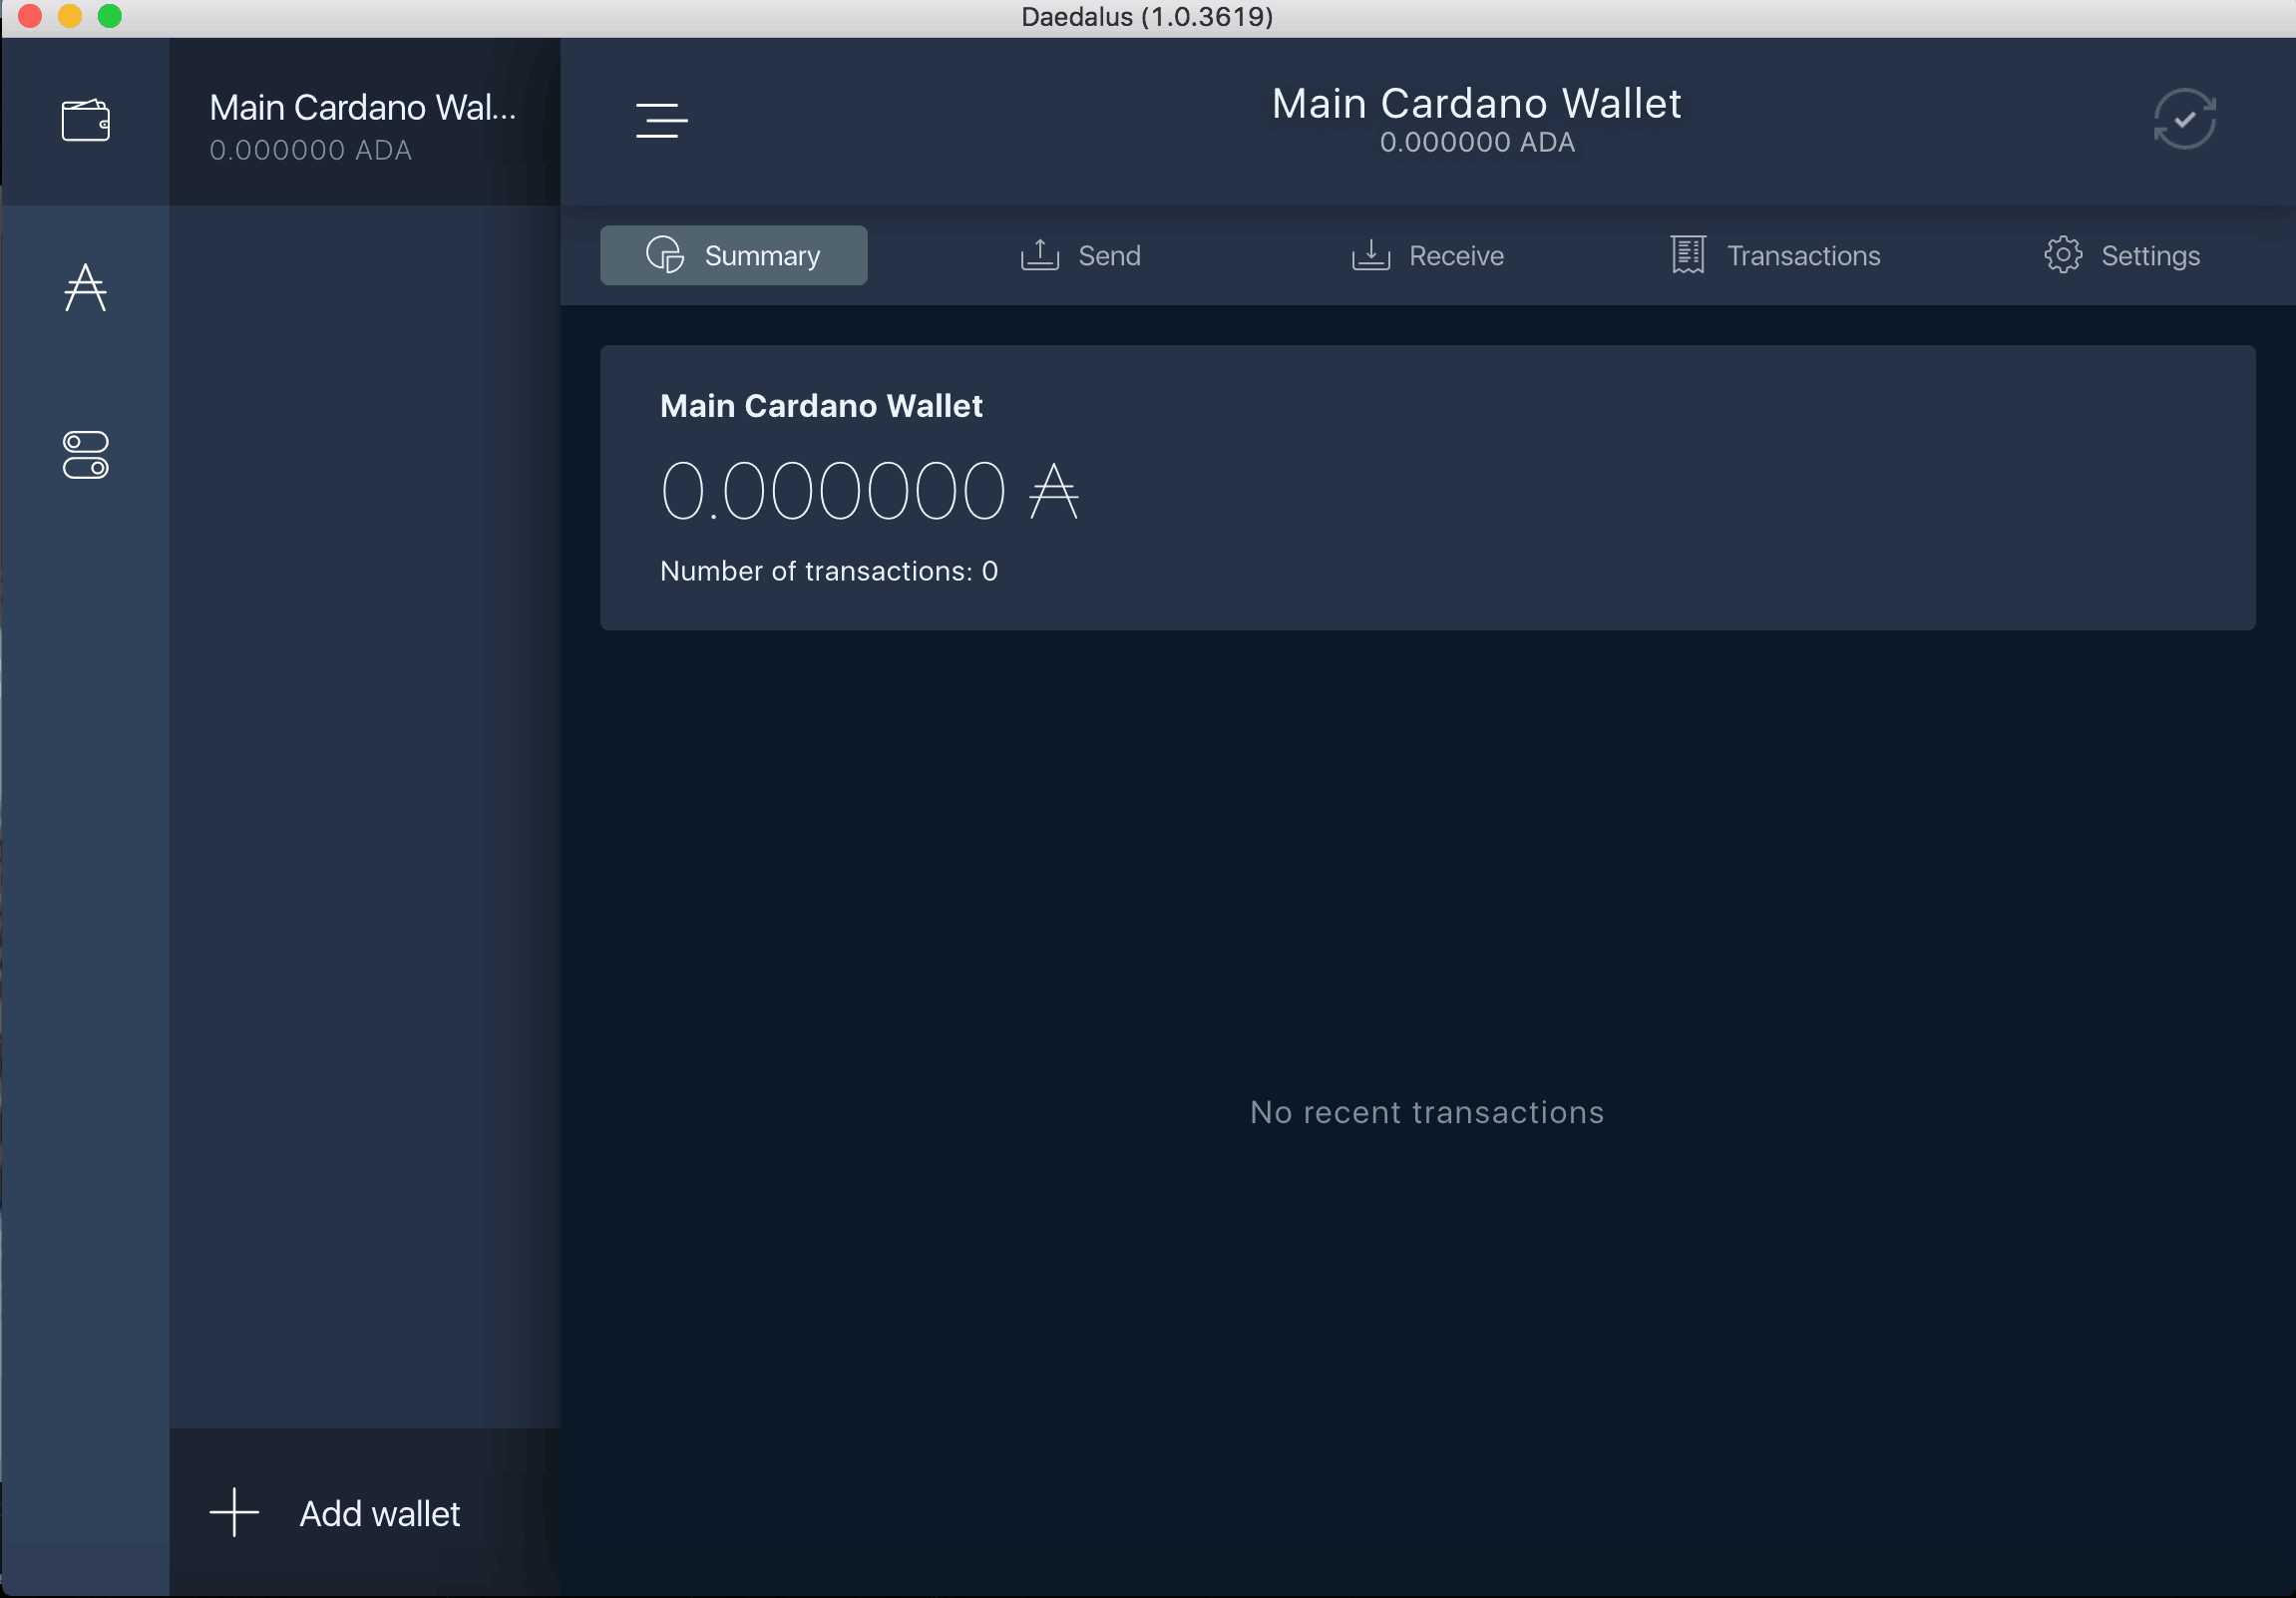Select the ADA balance display field
The width and height of the screenshot is (2296, 1598).
(869, 490)
